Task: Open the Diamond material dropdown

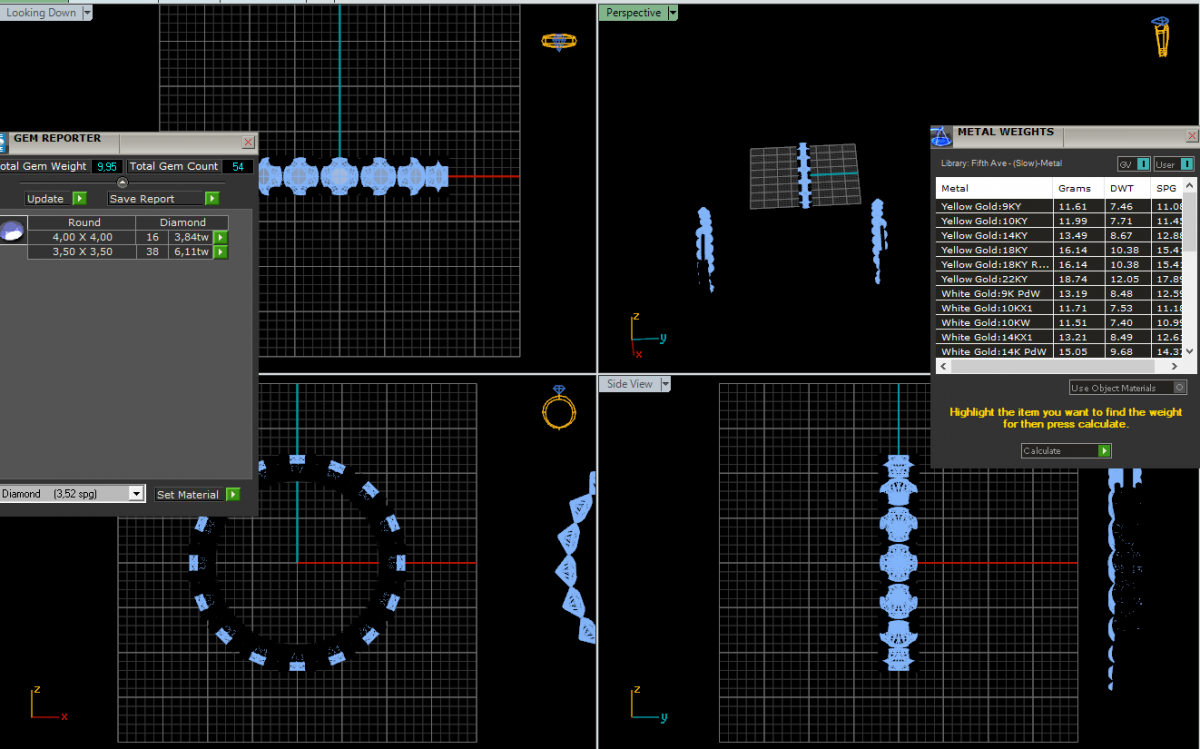Action: click(x=136, y=494)
